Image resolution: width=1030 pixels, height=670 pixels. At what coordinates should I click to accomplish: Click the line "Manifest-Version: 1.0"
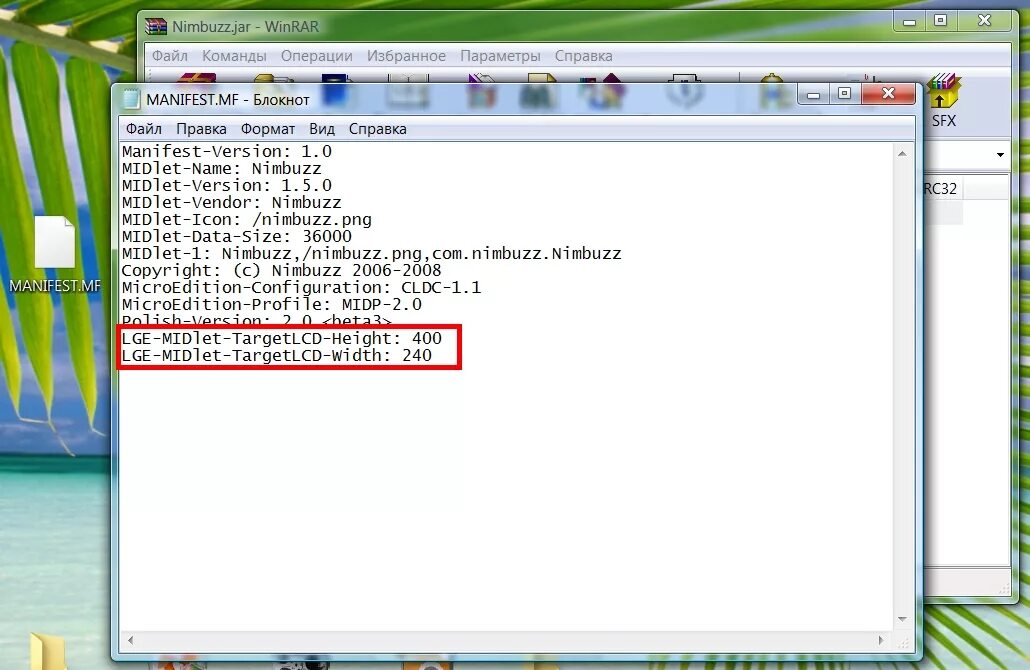point(227,151)
